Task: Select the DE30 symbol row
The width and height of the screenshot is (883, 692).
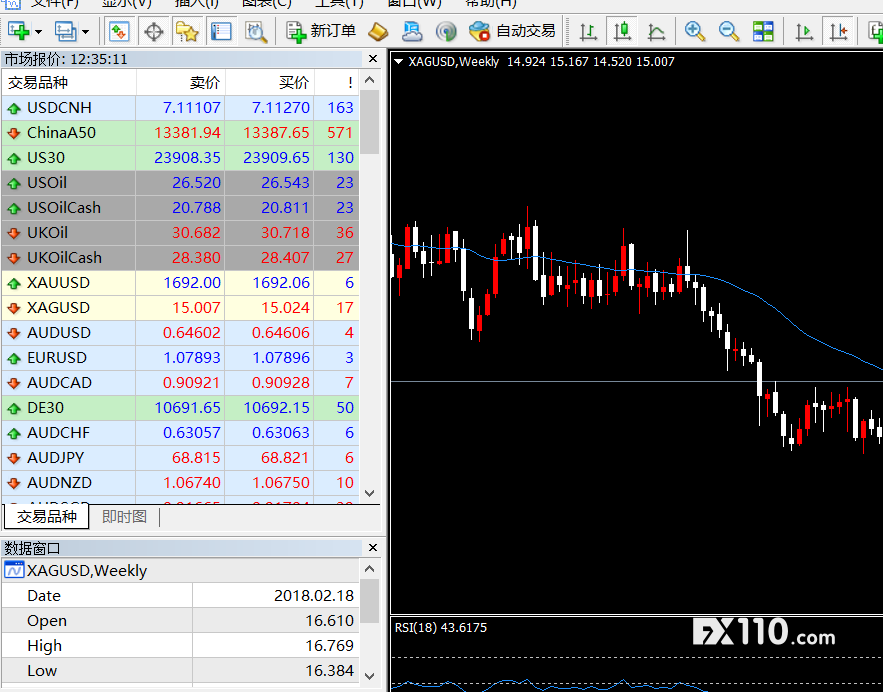Action: [x=180, y=408]
